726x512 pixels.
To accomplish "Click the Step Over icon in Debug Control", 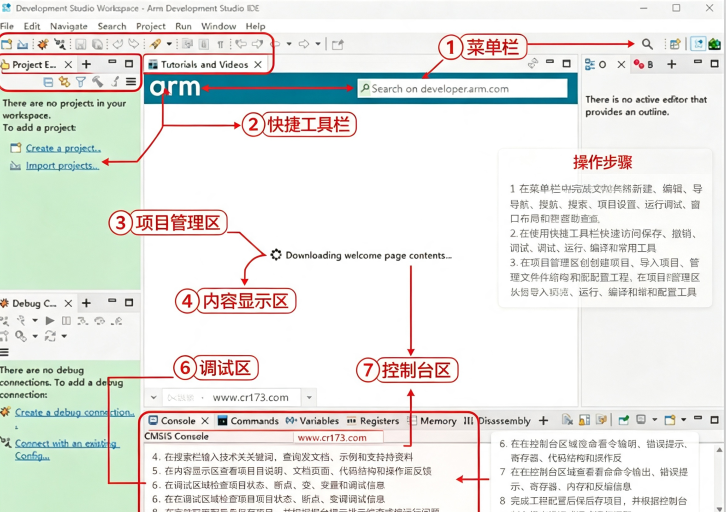I will tap(100, 320).
